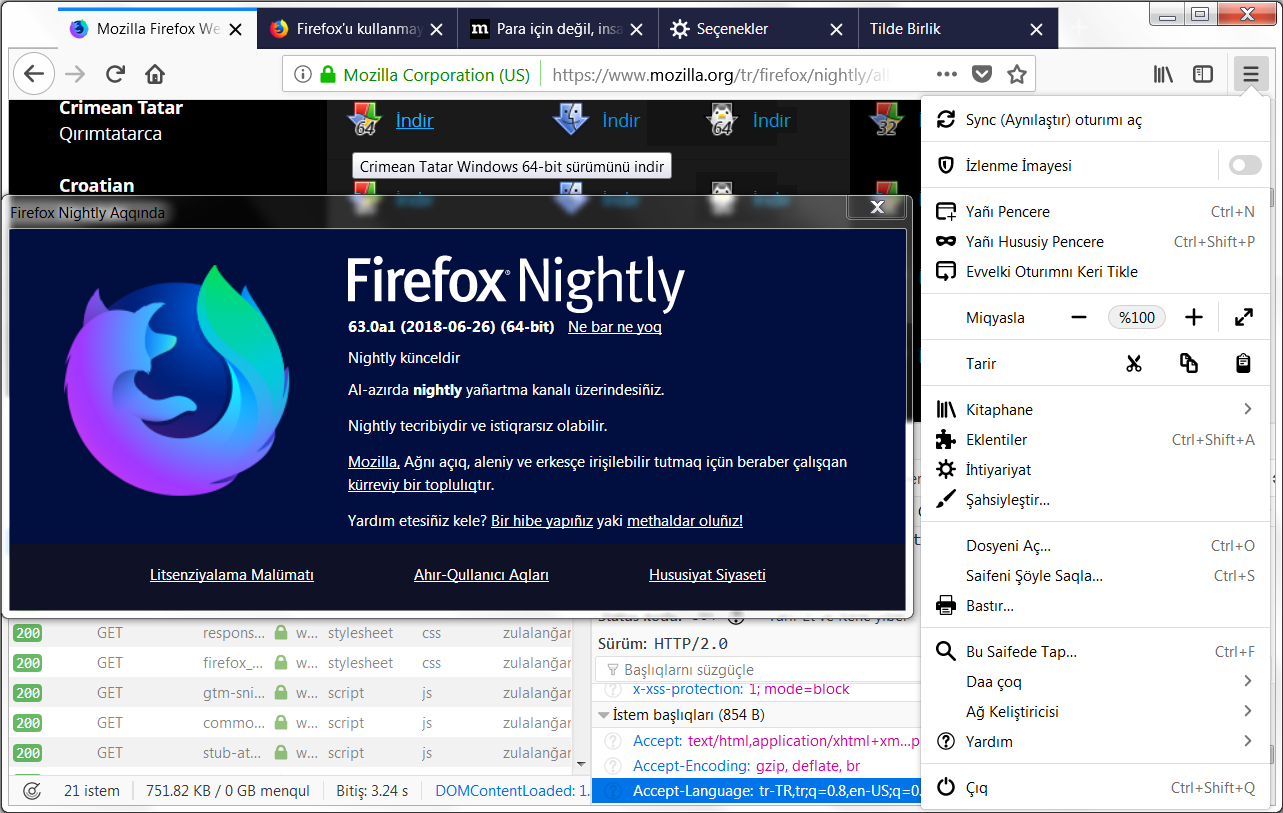Viewport: 1283px width, 813px height.
Task: Open the page actions three-dots menu
Action: [x=947, y=74]
